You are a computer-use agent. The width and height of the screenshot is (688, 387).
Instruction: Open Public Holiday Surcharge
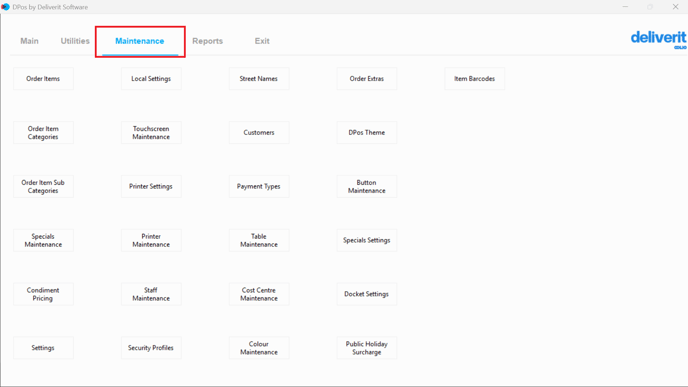pos(367,348)
